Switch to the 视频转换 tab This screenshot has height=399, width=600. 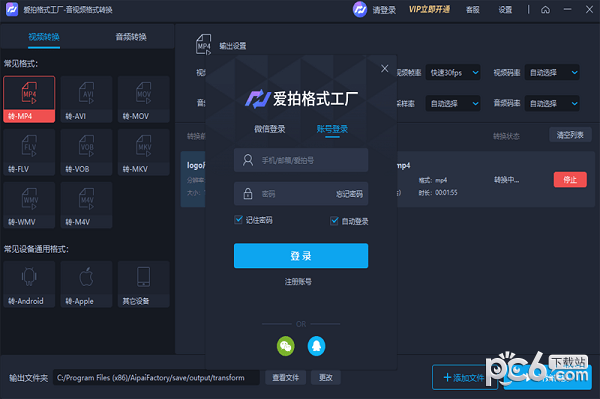[44, 37]
